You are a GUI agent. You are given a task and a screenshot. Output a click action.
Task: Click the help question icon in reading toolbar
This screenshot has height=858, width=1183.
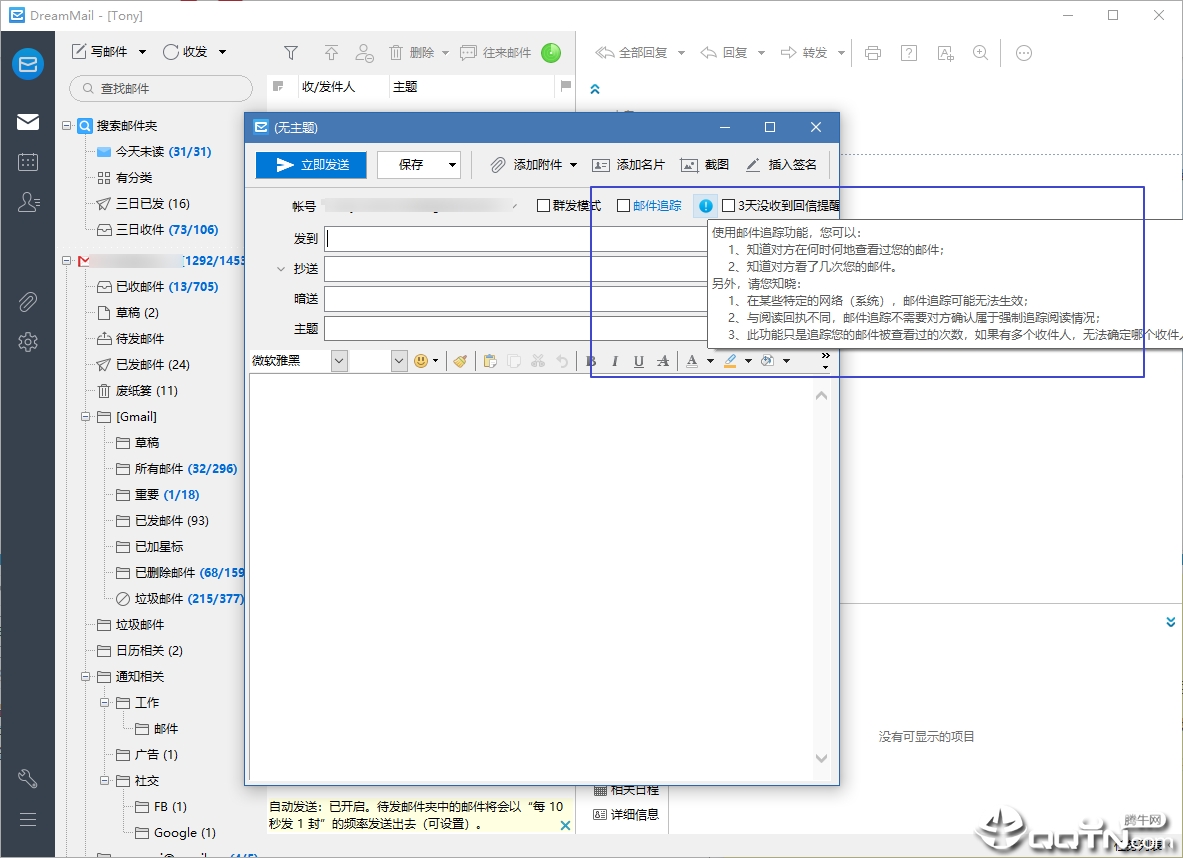909,53
